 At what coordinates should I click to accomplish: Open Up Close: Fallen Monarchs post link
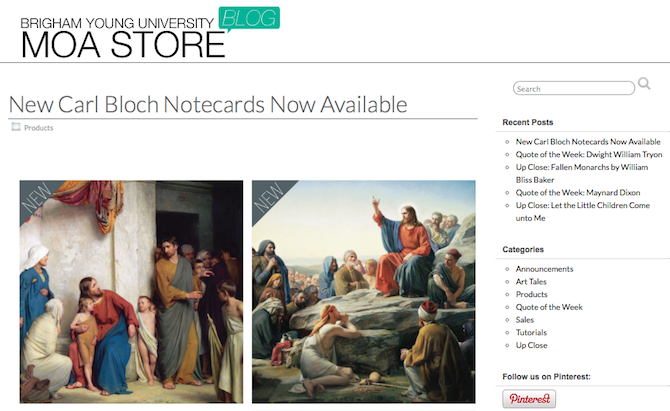tap(582, 173)
